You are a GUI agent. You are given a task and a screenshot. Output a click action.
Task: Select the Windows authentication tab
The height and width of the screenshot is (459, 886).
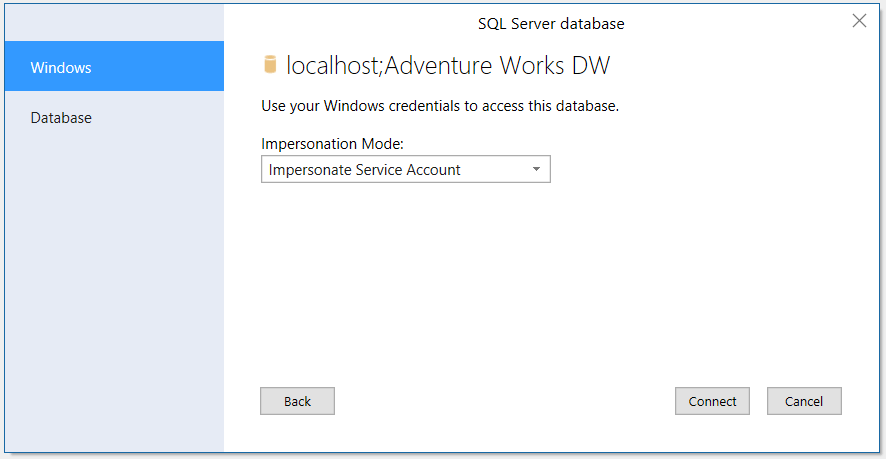coord(114,66)
